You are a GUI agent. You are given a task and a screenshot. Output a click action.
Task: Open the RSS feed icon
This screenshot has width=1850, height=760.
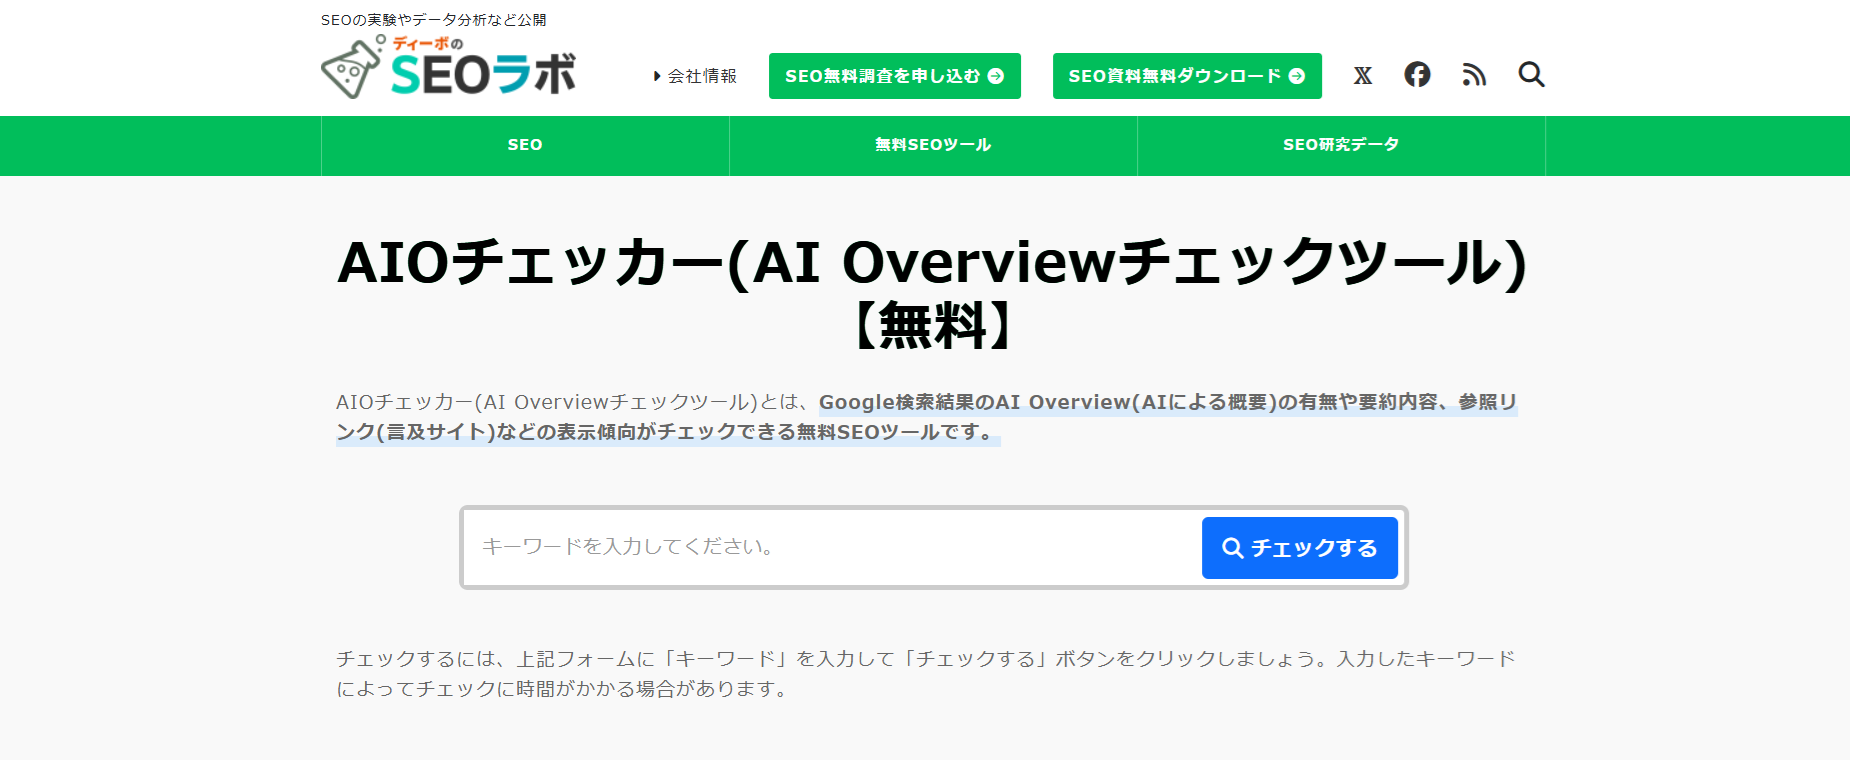click(x=1474, y=75)
